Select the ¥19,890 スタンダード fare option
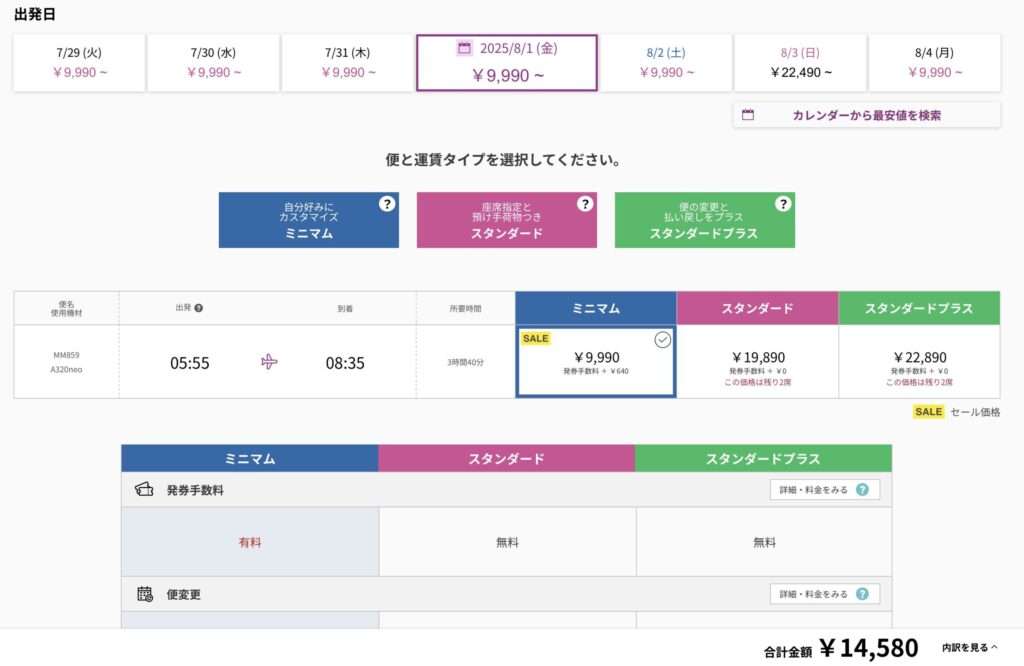 pos(758,362)
